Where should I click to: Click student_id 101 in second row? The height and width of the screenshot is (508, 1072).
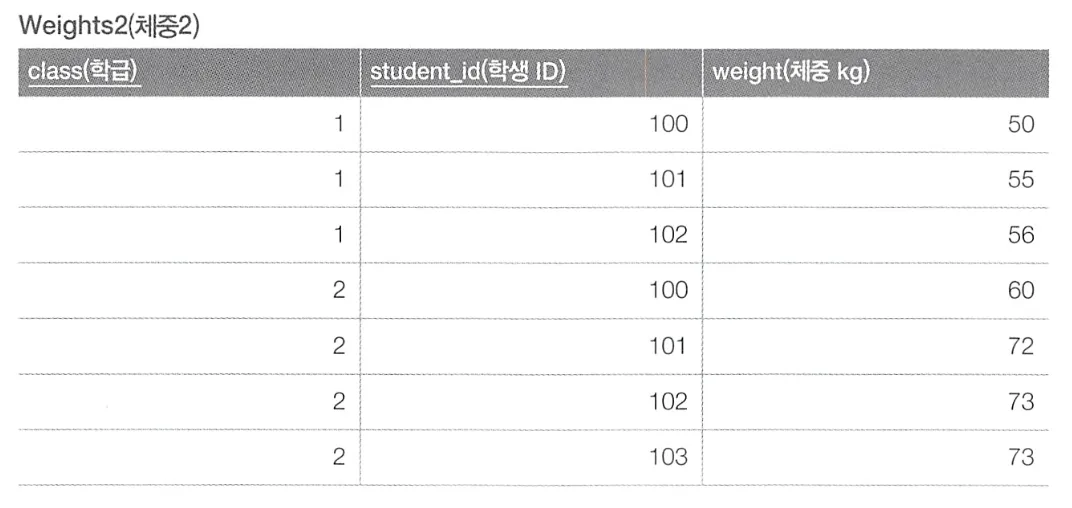coord(531,180)
